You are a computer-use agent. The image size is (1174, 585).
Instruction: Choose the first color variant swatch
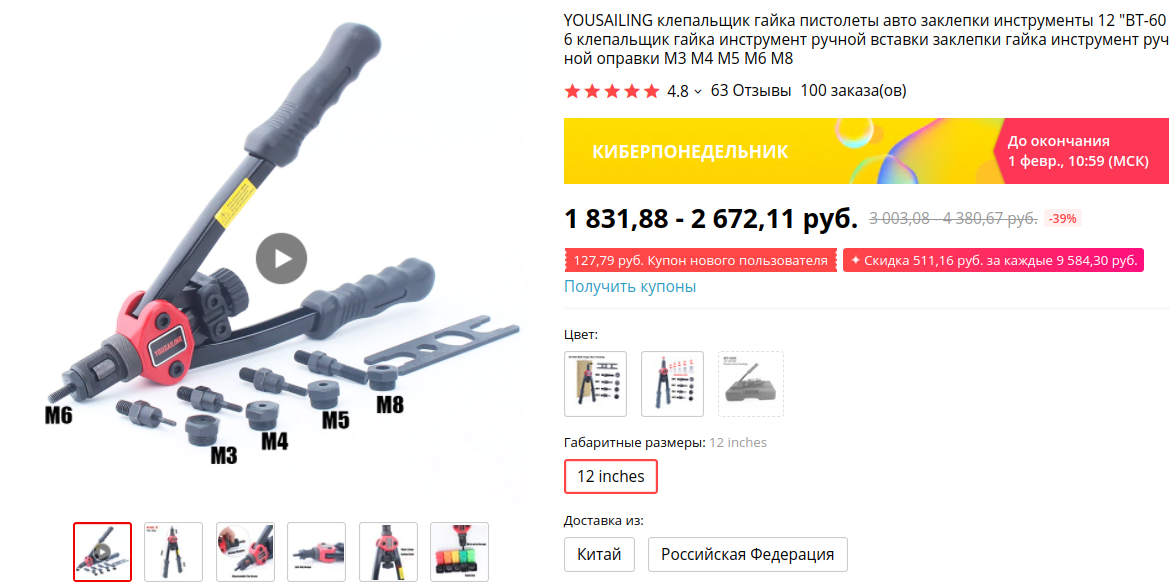coord(595,384)
